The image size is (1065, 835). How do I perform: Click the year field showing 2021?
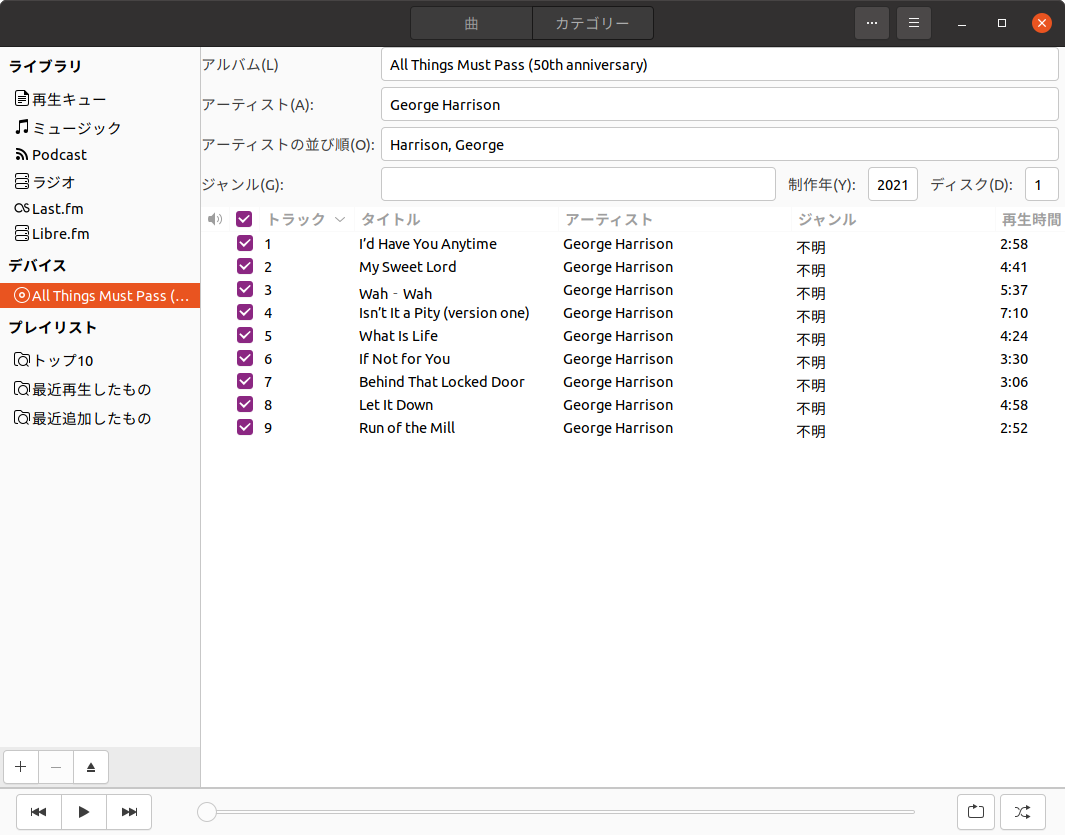(892, 184)
